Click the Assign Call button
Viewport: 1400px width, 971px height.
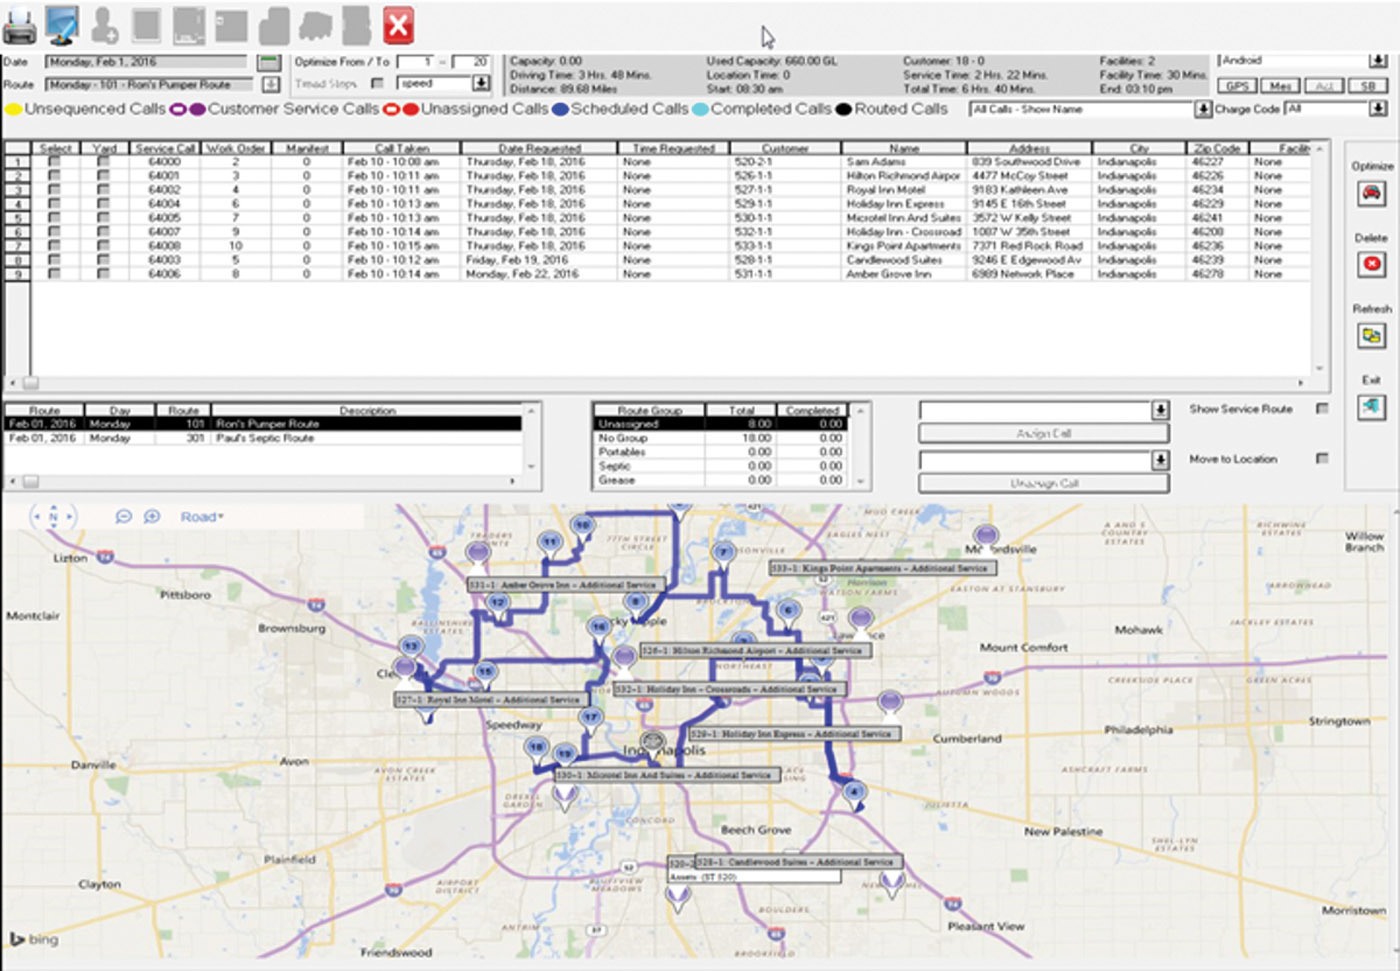click(x=1043, y=434)
